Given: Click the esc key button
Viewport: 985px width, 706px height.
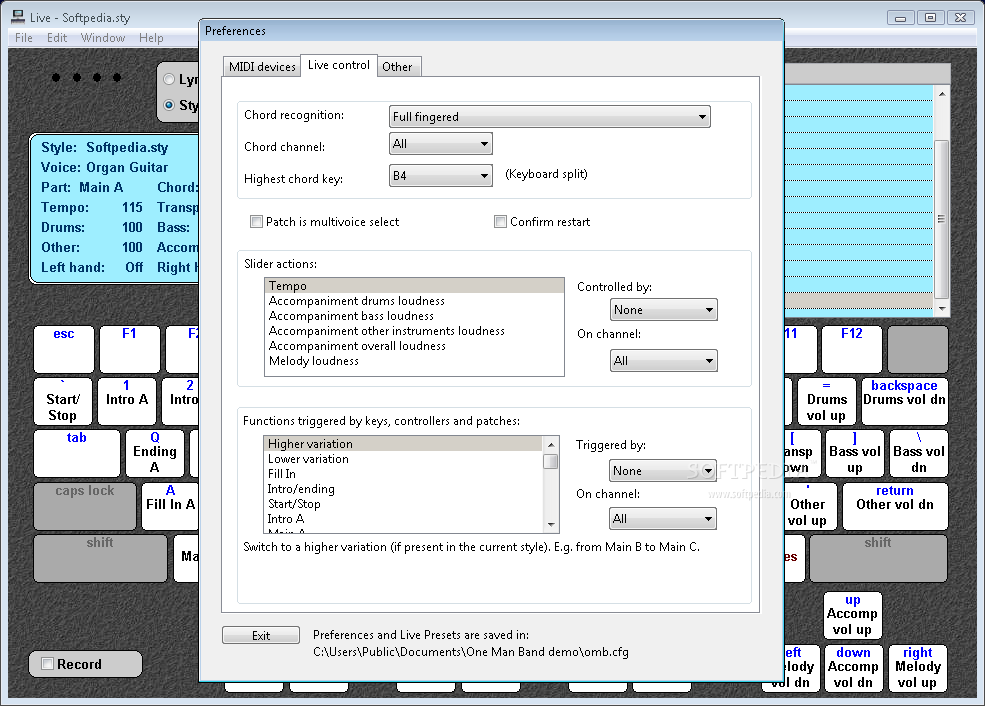Looking at the screenshot, I should (64, 349).
